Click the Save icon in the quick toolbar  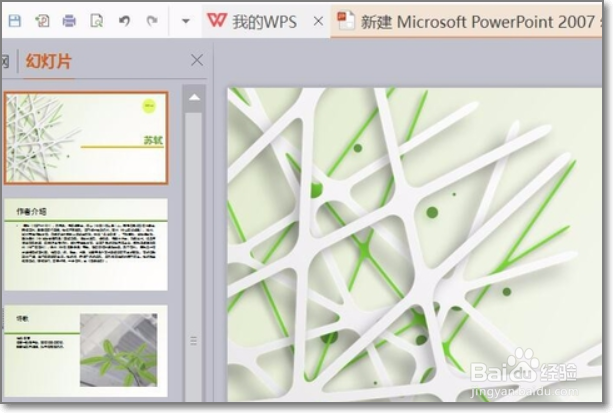pos(14,20)
